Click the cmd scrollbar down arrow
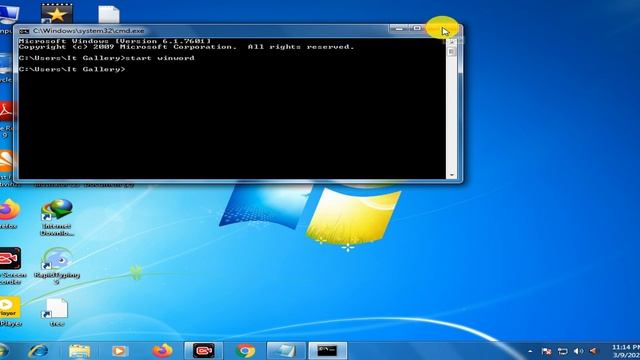640x360 pixels. [x=451, y=175]
